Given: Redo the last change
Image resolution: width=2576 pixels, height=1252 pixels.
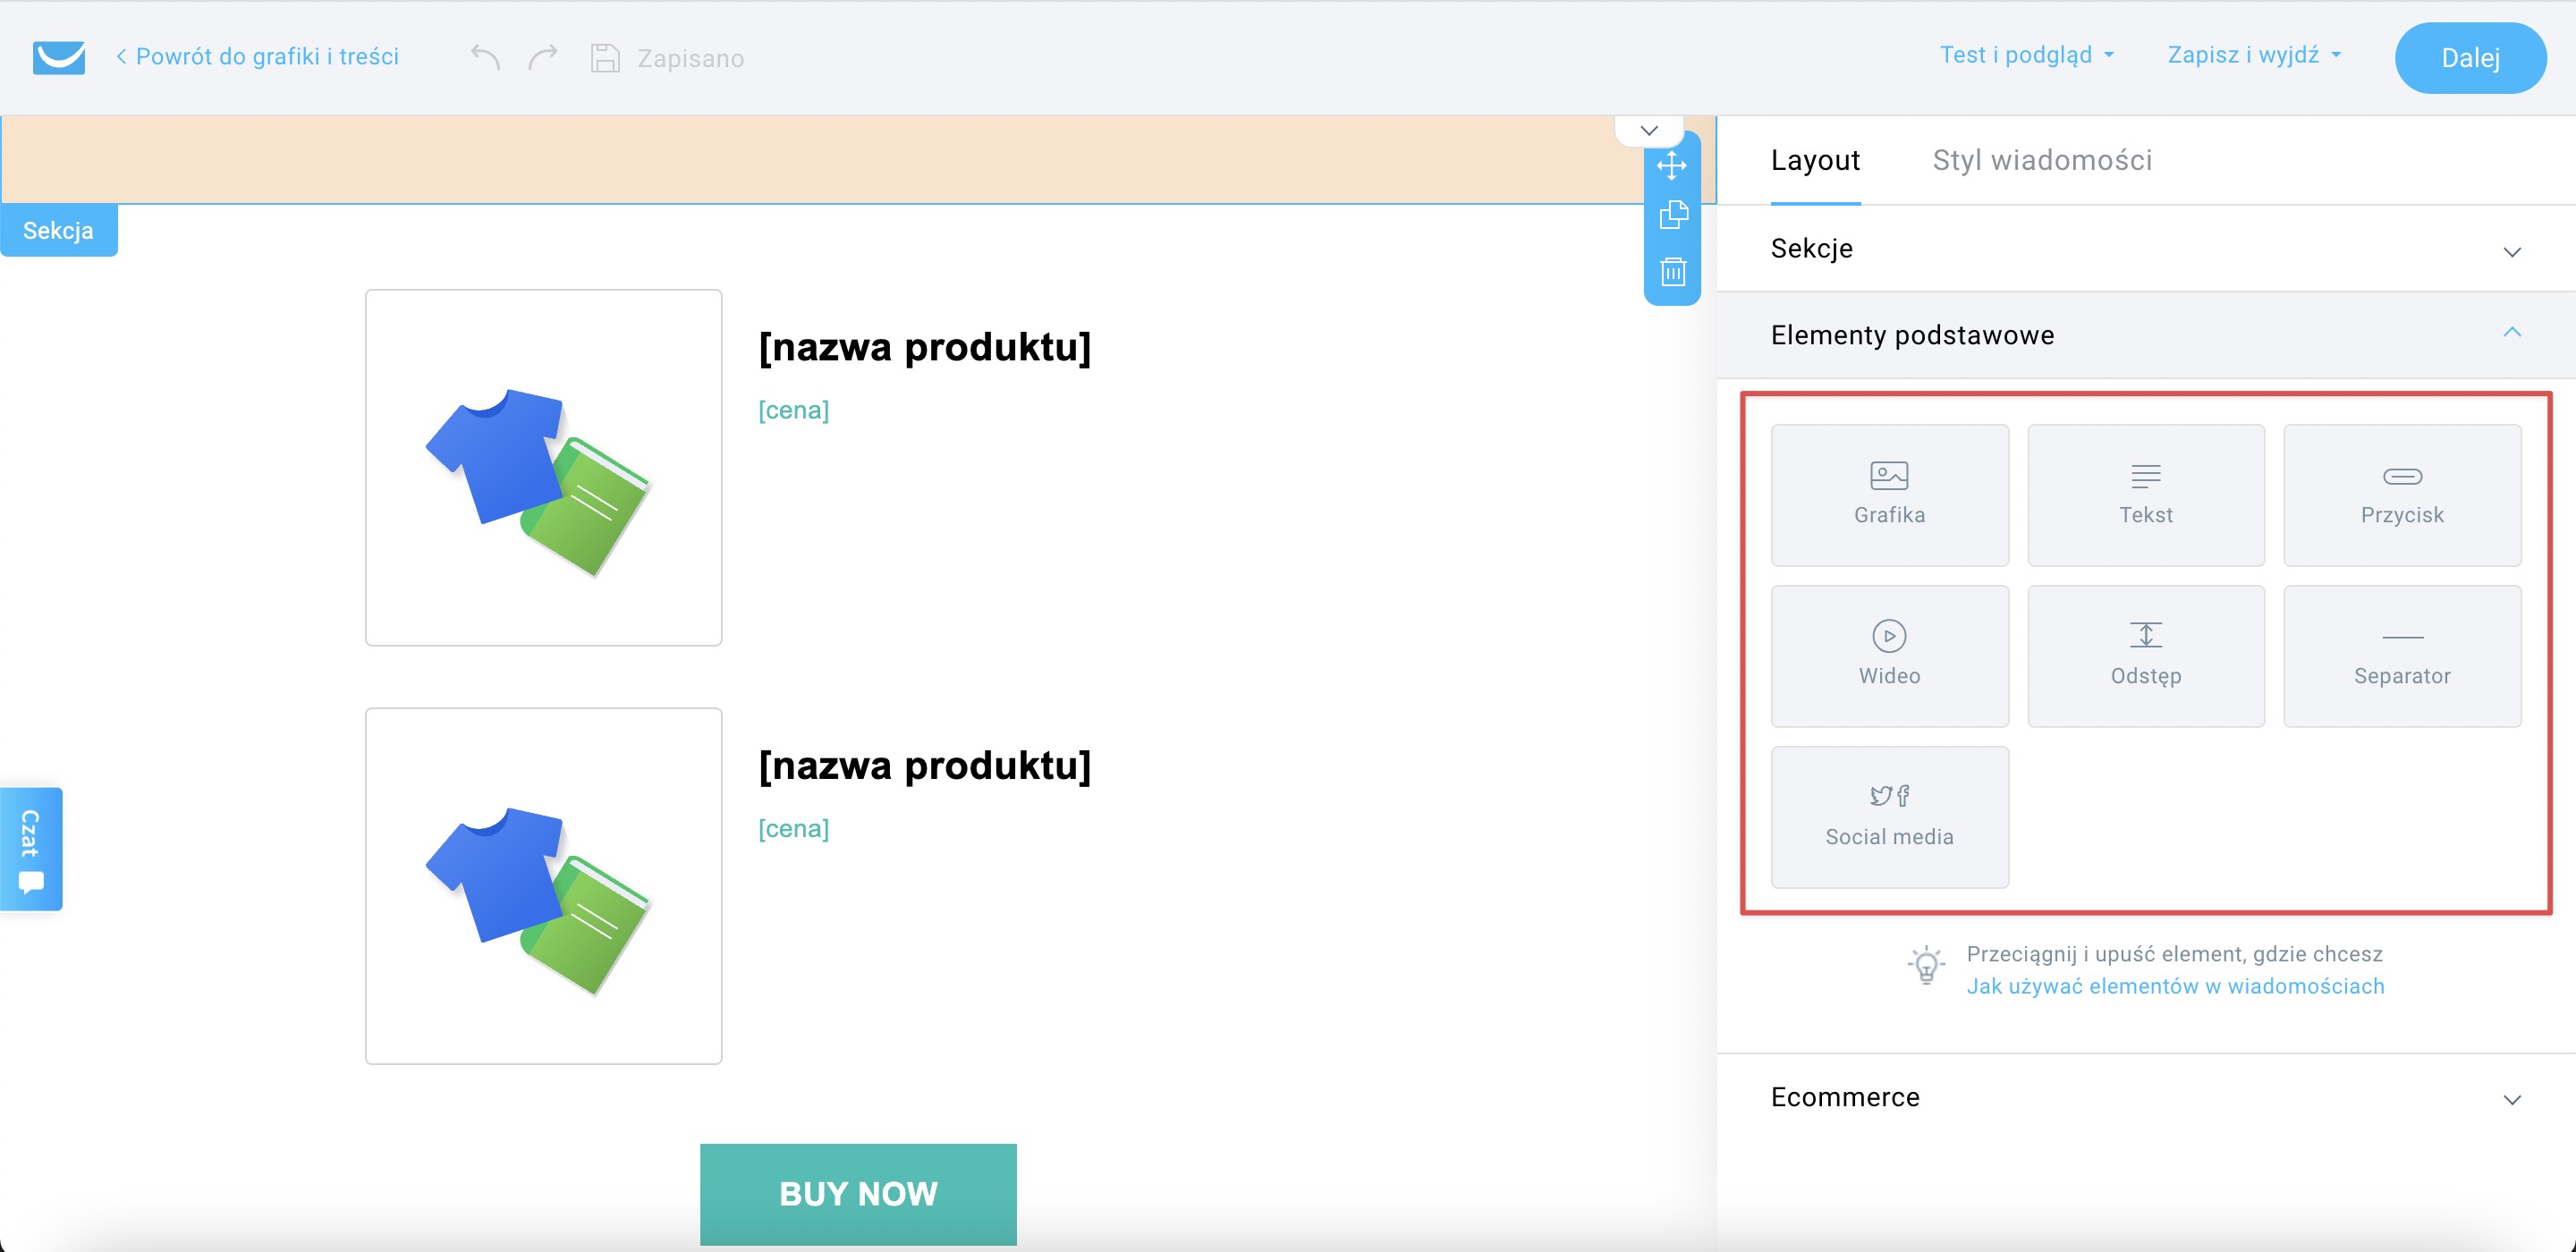Looking at the screenshot, I should [x=543, y=57].
